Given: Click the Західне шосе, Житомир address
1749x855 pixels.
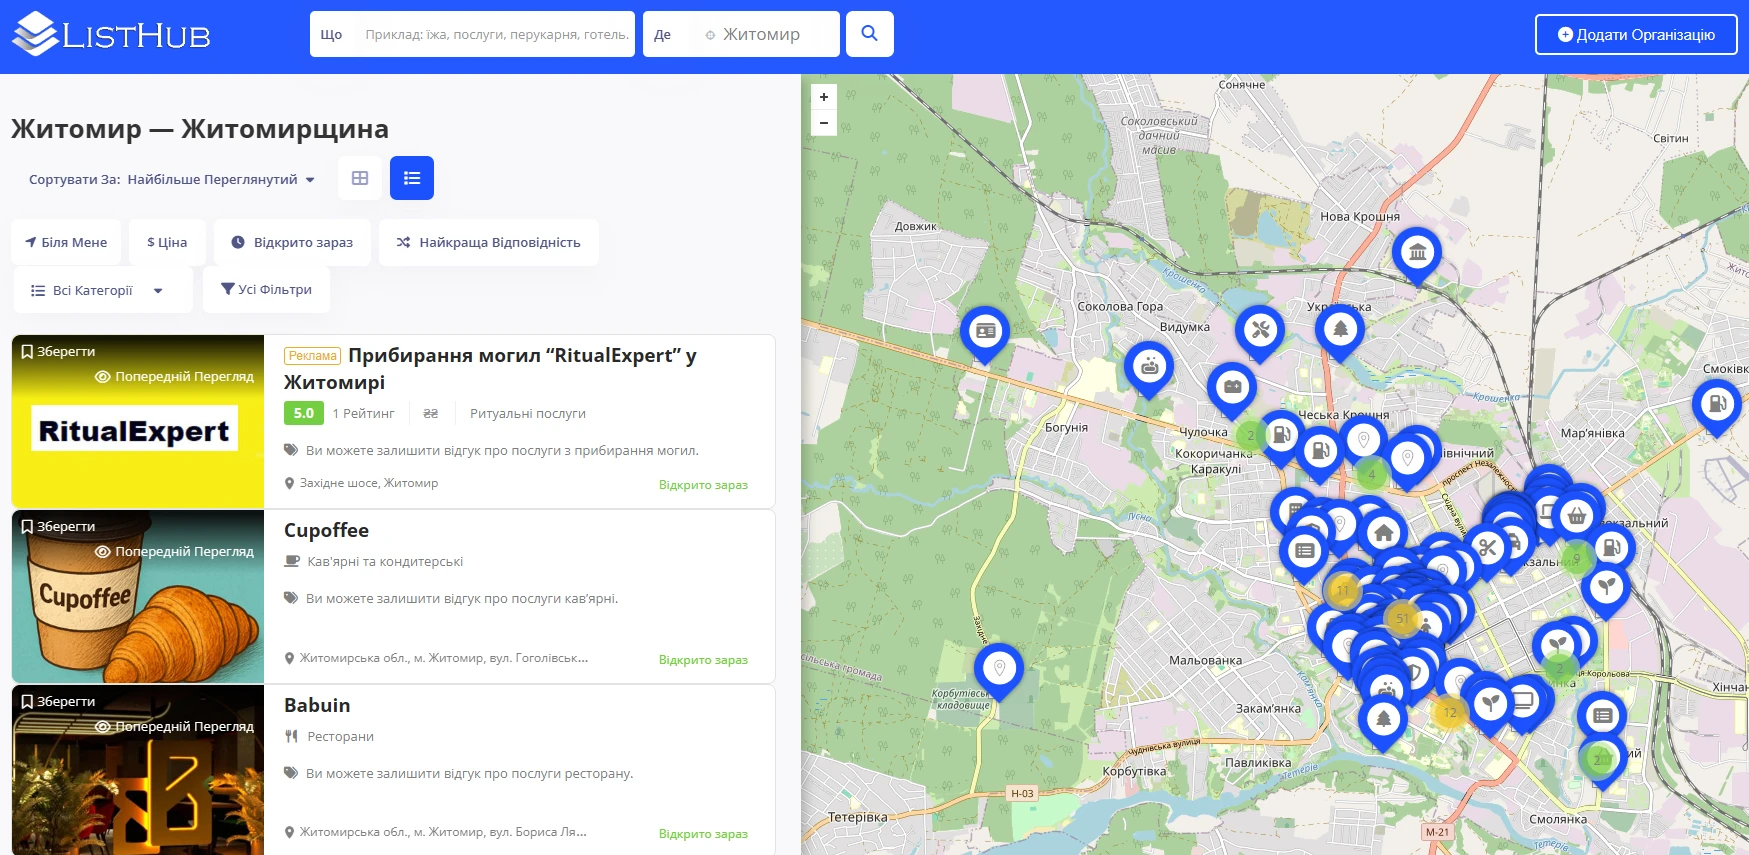Looking at the screenshot, I should pyautogui.click(x=369, y=483).
